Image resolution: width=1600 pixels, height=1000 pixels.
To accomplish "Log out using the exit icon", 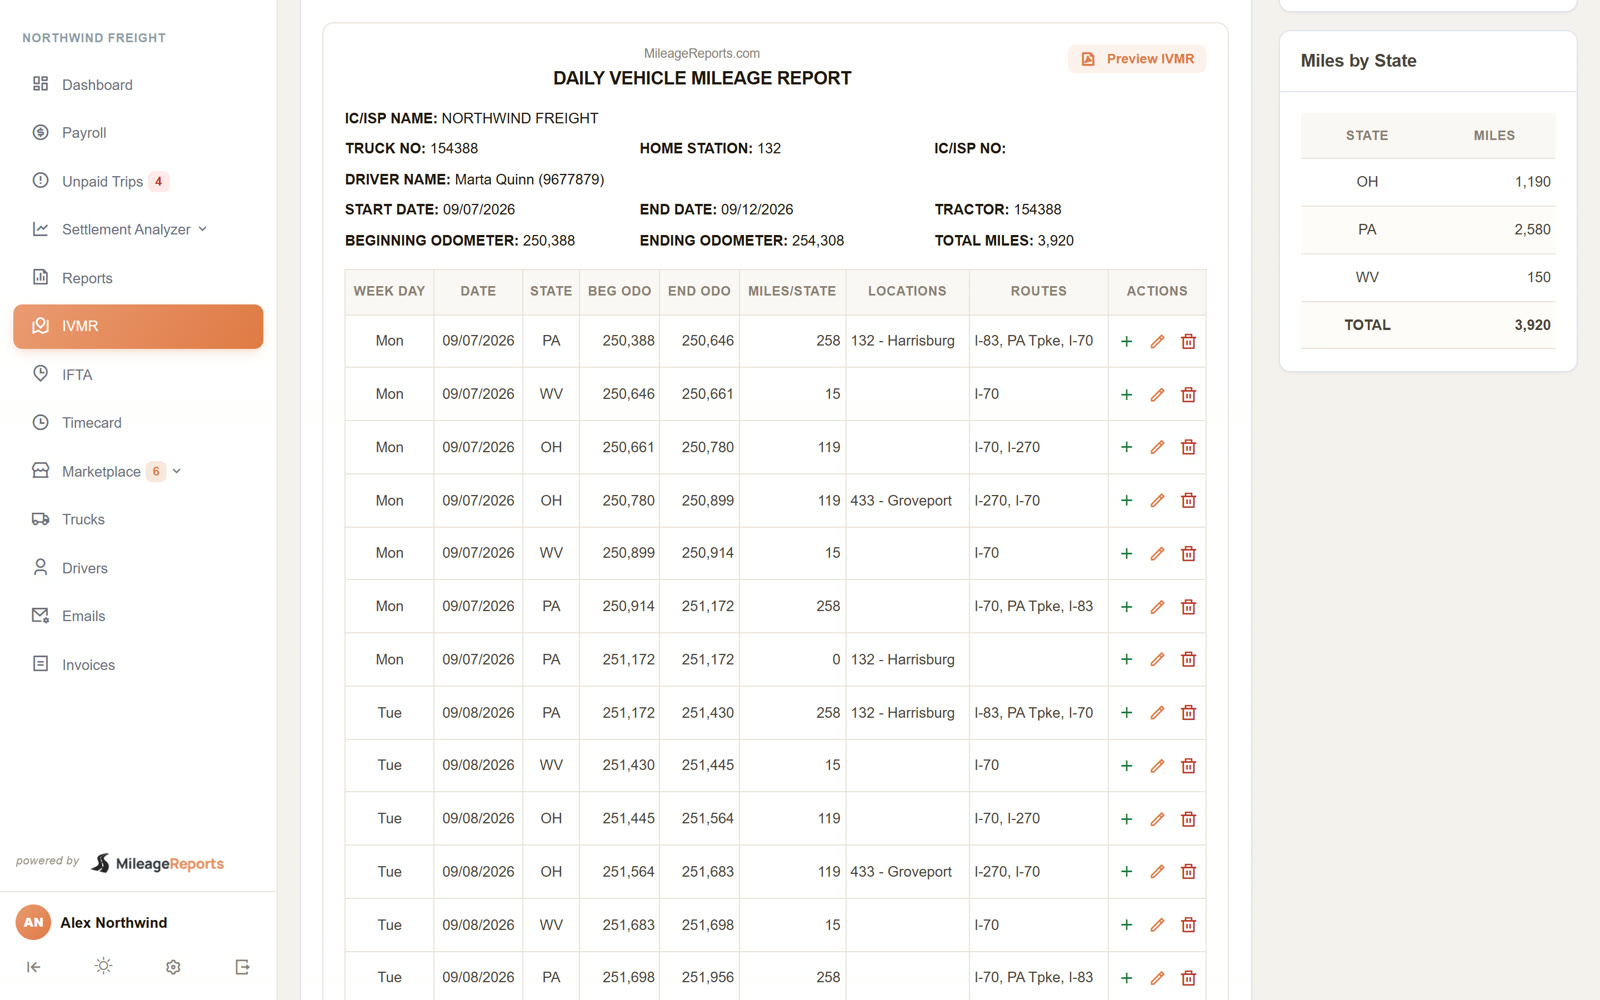I will click(x=242, y=966).
